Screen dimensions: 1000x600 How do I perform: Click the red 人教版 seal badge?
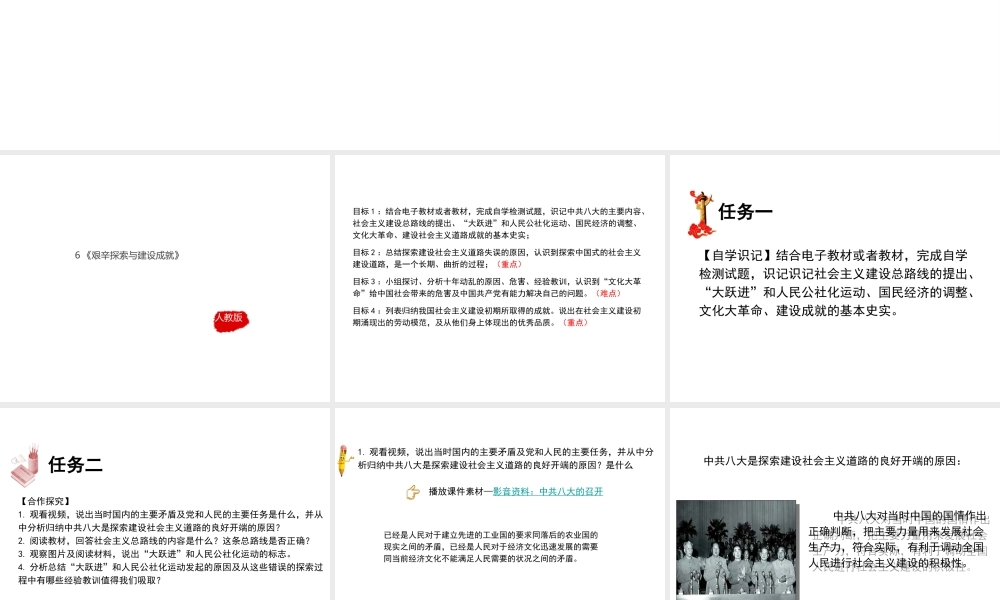(231, 319)
